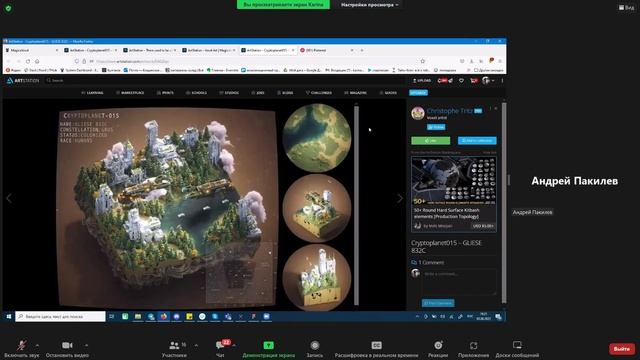Open Реакции reactions menu
Viewport: 640px width, 360px height.
tap(438, 349)
